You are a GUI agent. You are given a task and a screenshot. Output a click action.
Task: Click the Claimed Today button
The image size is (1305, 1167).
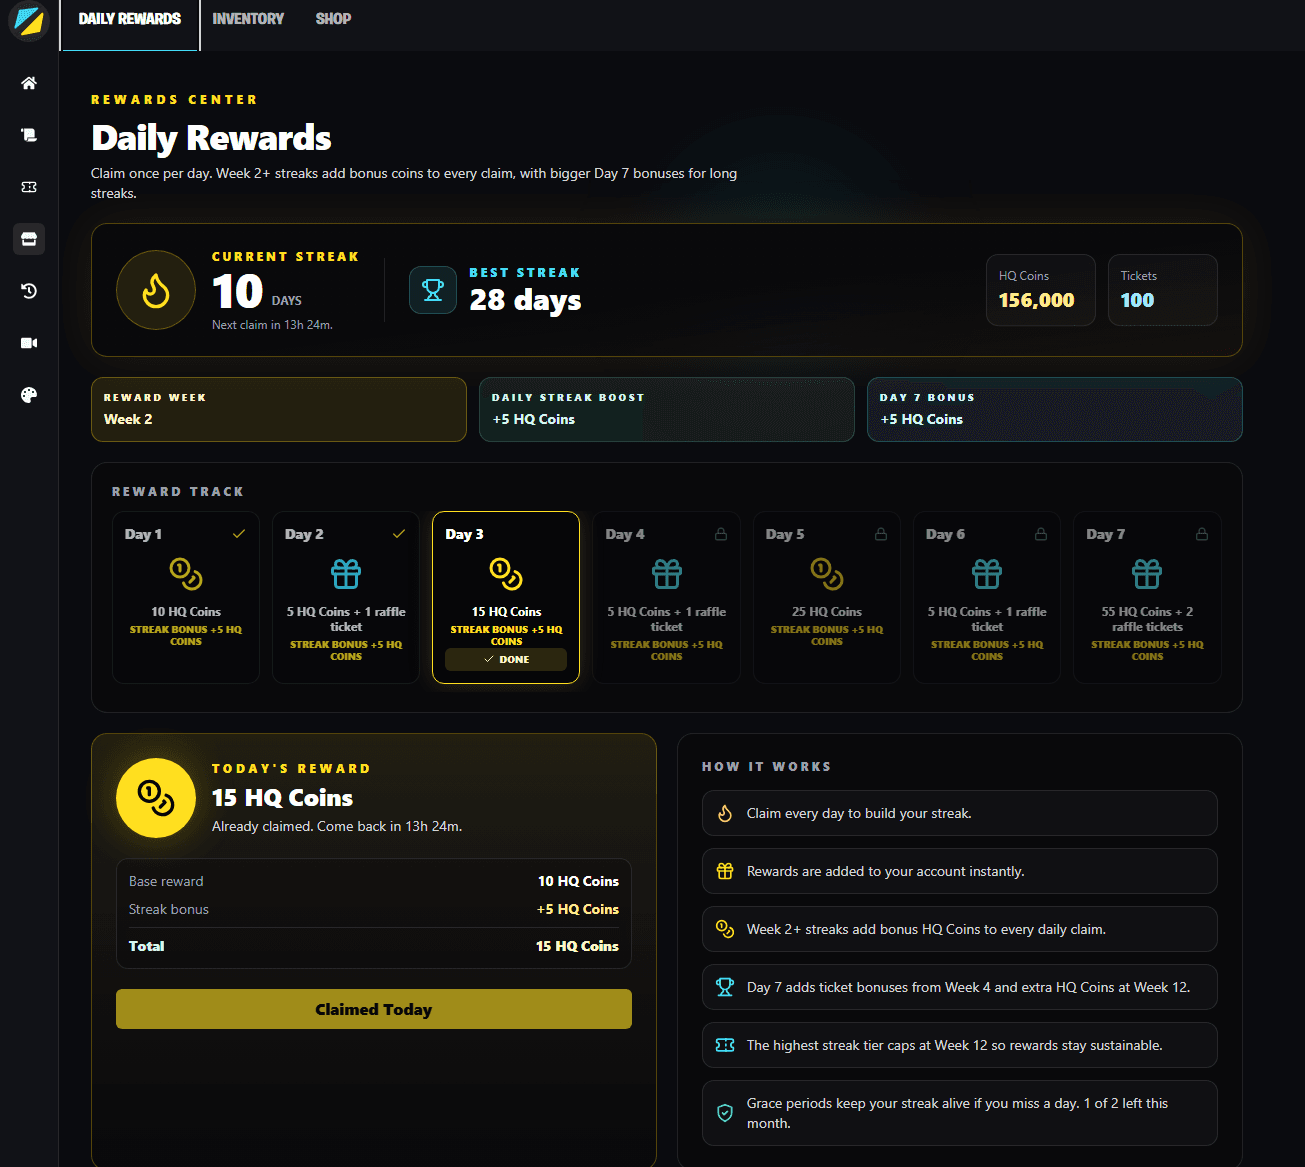(x=374, y=1009)
